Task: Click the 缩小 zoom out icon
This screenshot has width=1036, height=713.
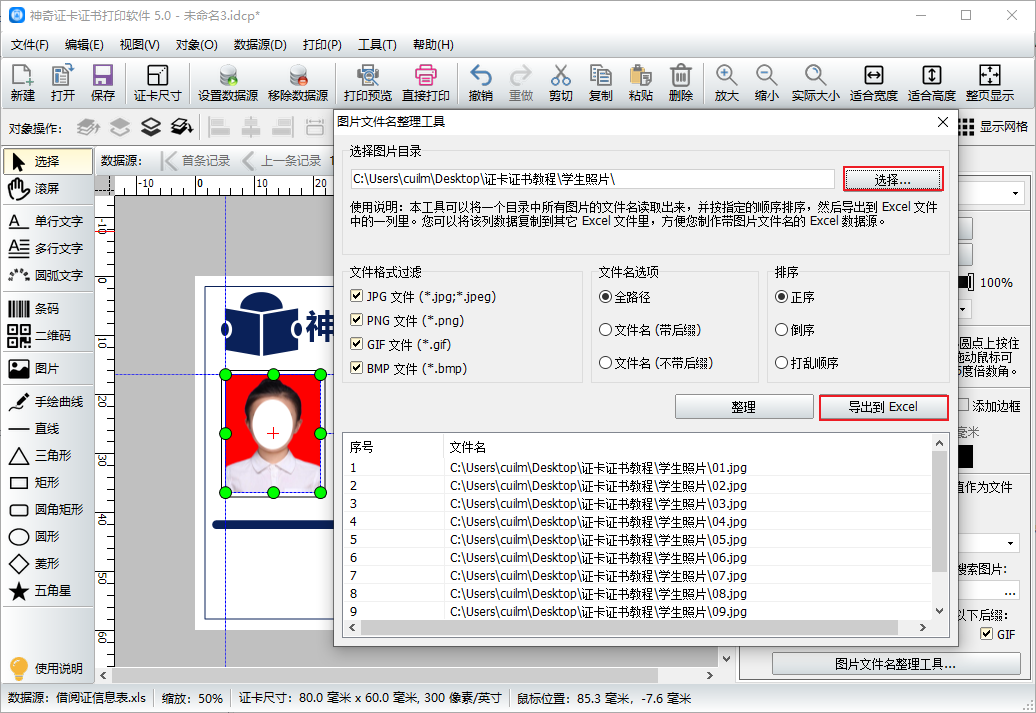Action: point(766,83)
